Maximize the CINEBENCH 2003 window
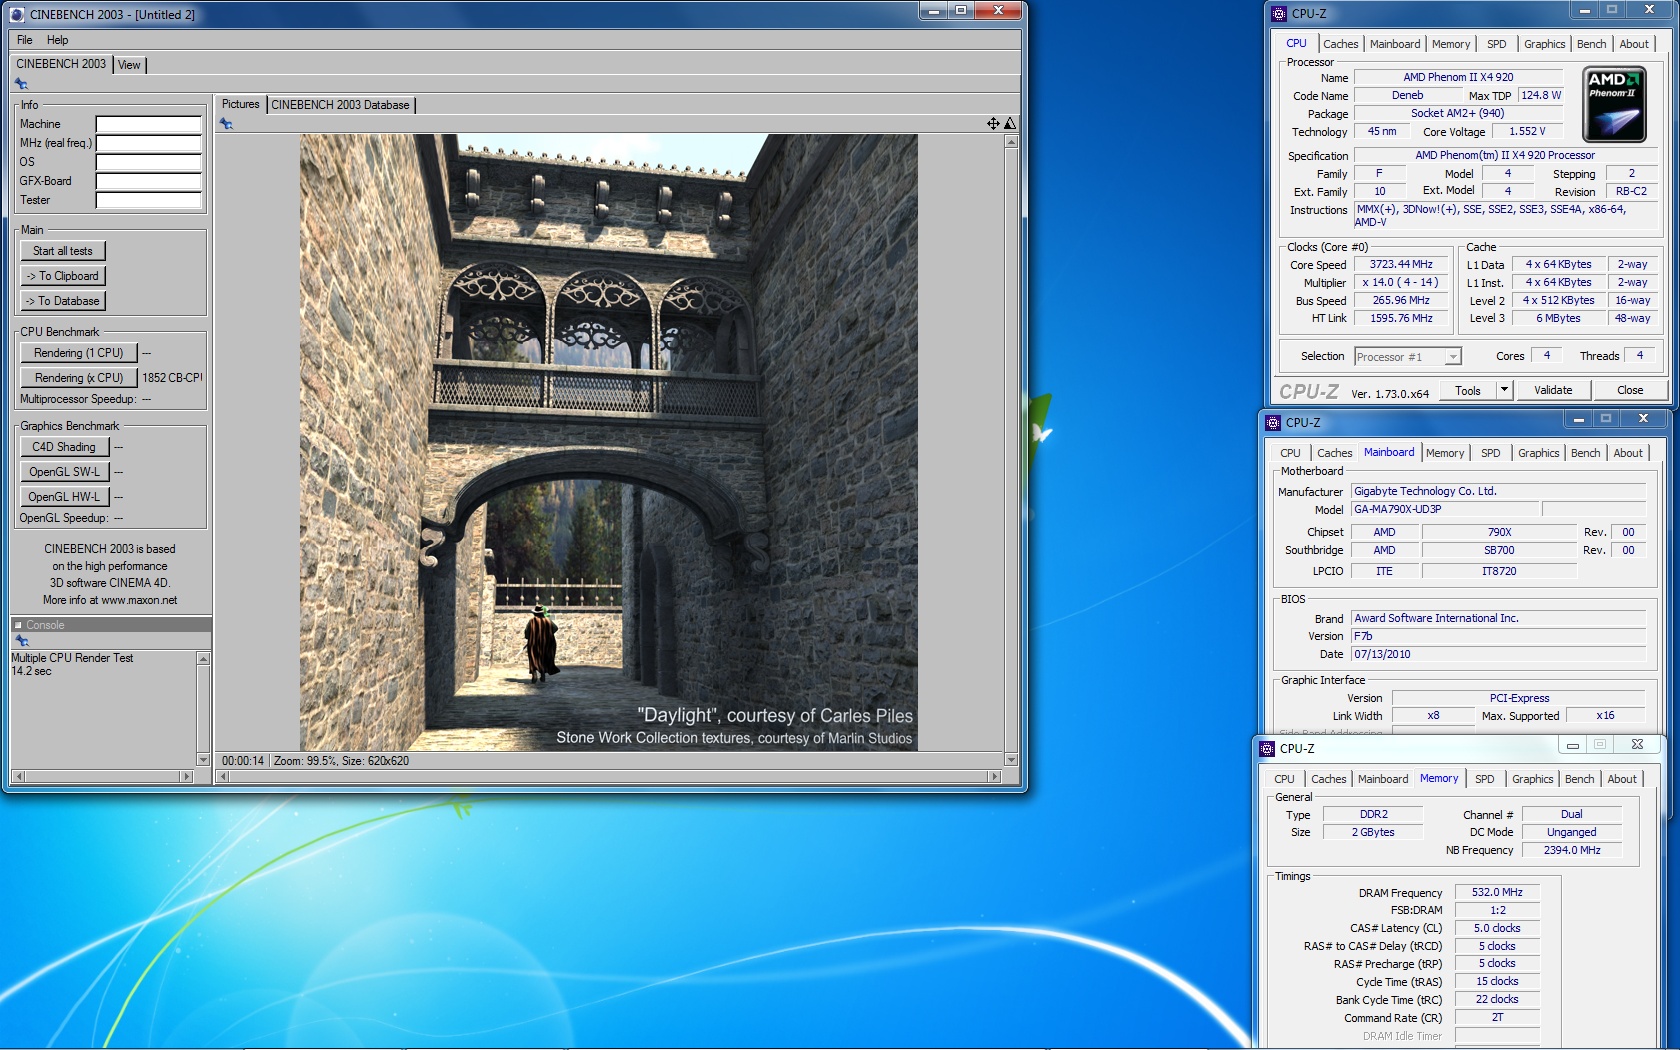 pos(960,11)
